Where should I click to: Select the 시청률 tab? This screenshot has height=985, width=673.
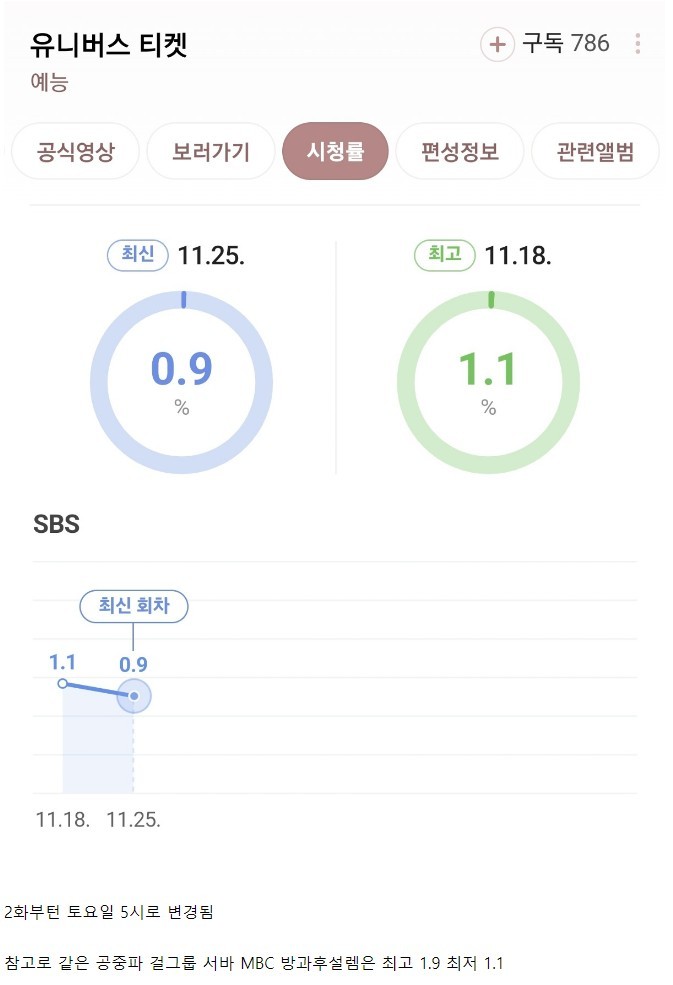click(x=336, y=151)
